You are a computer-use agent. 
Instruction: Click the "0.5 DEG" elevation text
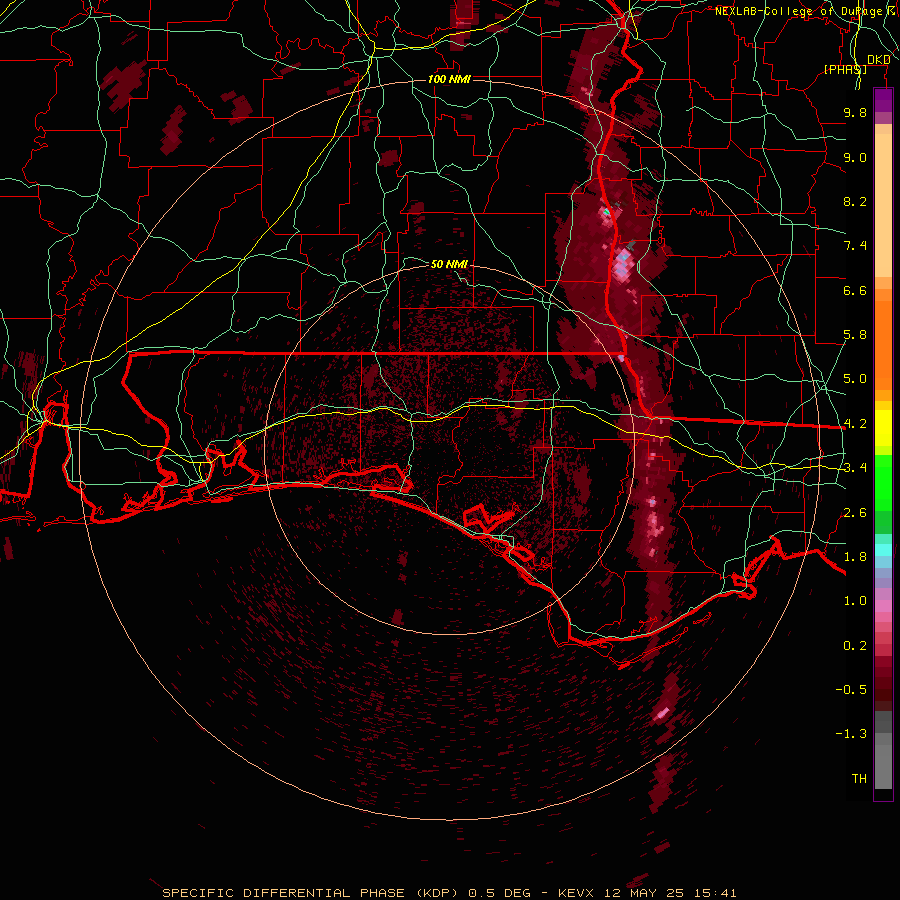[498, 893]
